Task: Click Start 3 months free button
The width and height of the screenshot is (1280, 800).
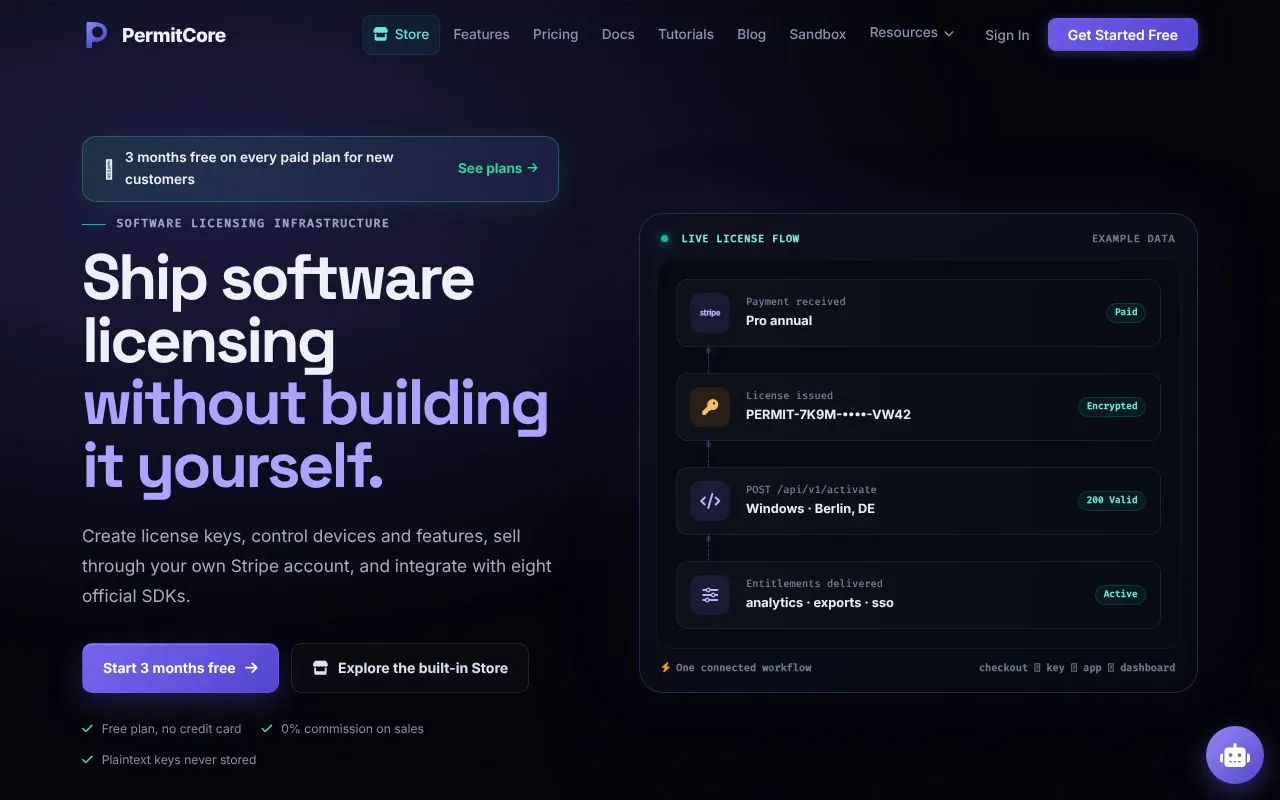Action: pyautogui.click(x=180, y=668)
